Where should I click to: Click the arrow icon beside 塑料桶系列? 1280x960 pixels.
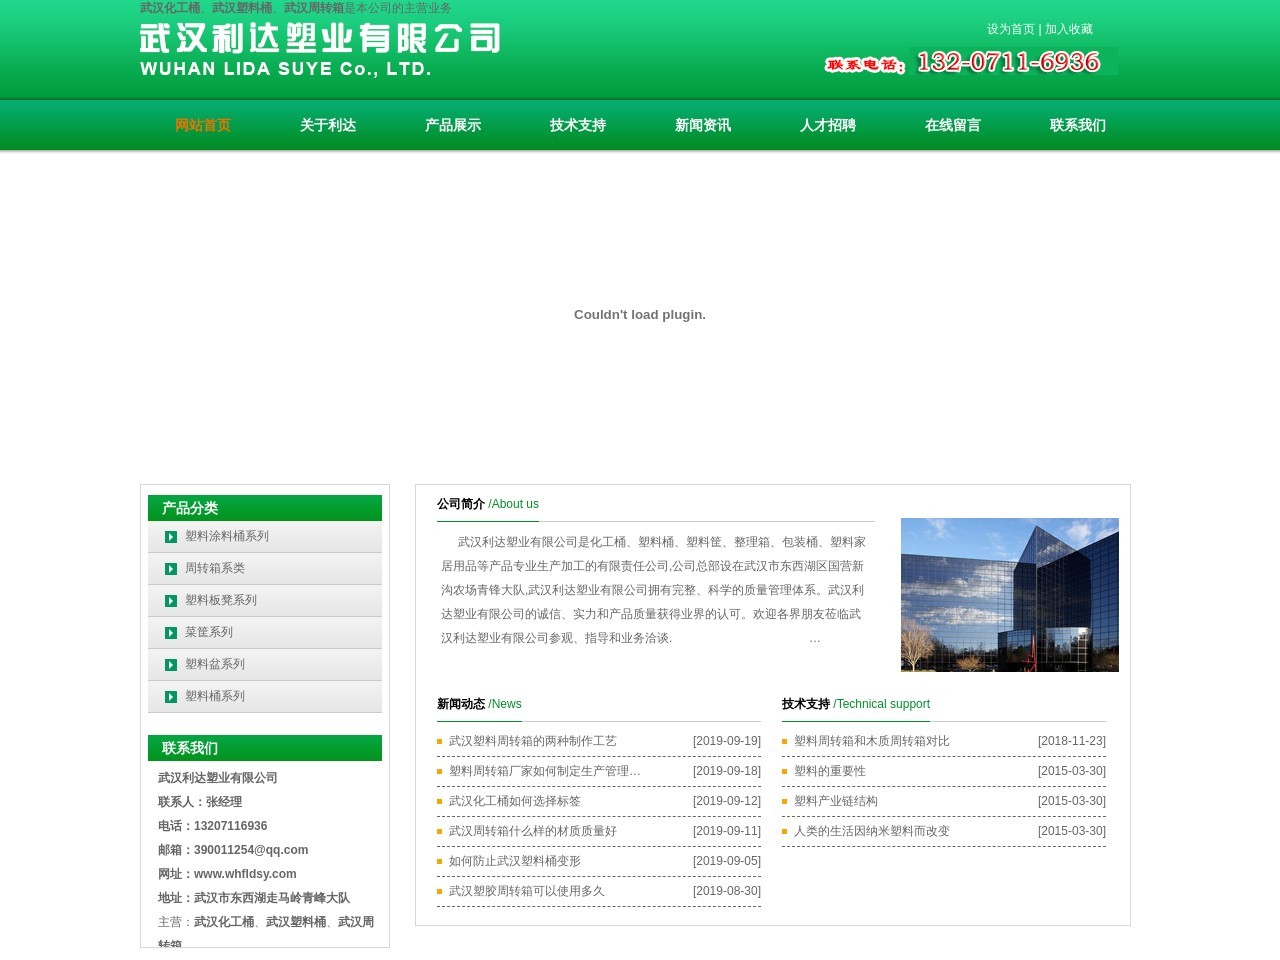[171, 697]
